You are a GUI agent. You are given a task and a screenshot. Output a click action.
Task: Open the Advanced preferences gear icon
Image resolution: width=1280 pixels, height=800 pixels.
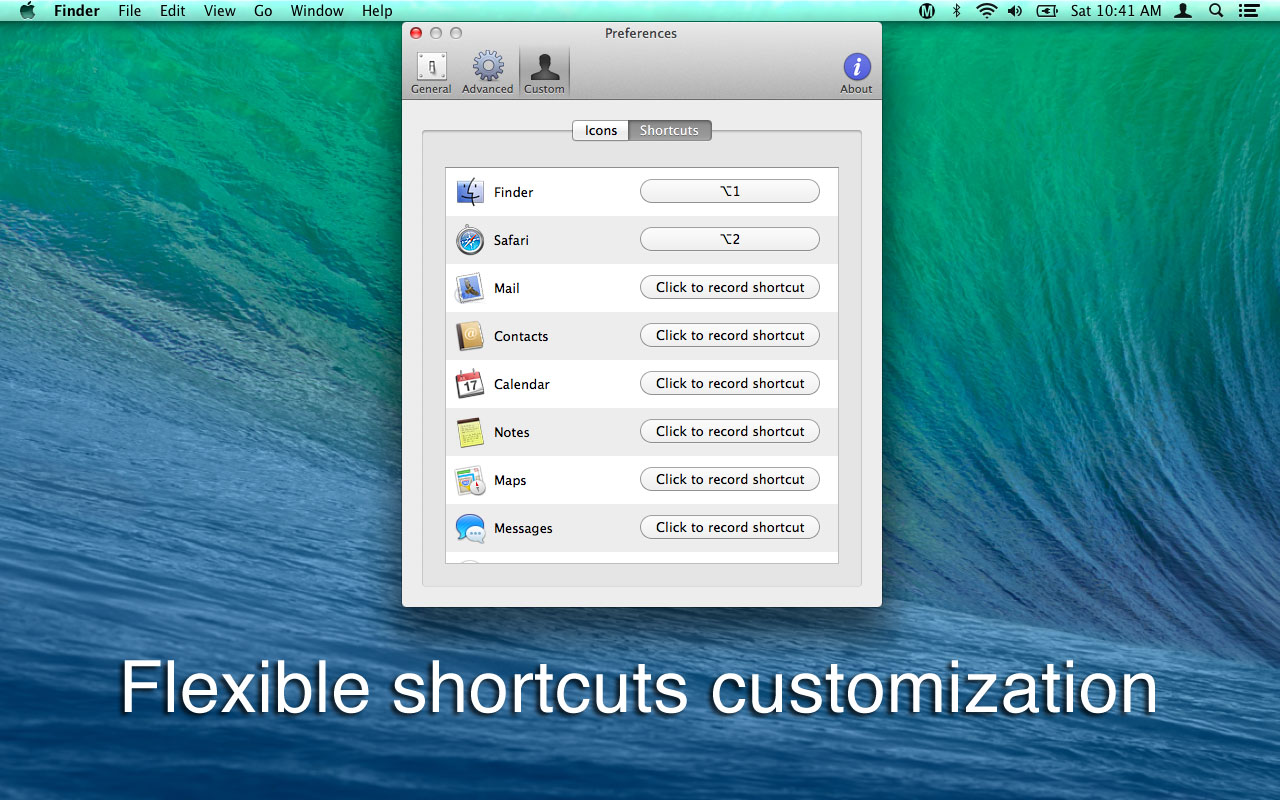[488, 67]
